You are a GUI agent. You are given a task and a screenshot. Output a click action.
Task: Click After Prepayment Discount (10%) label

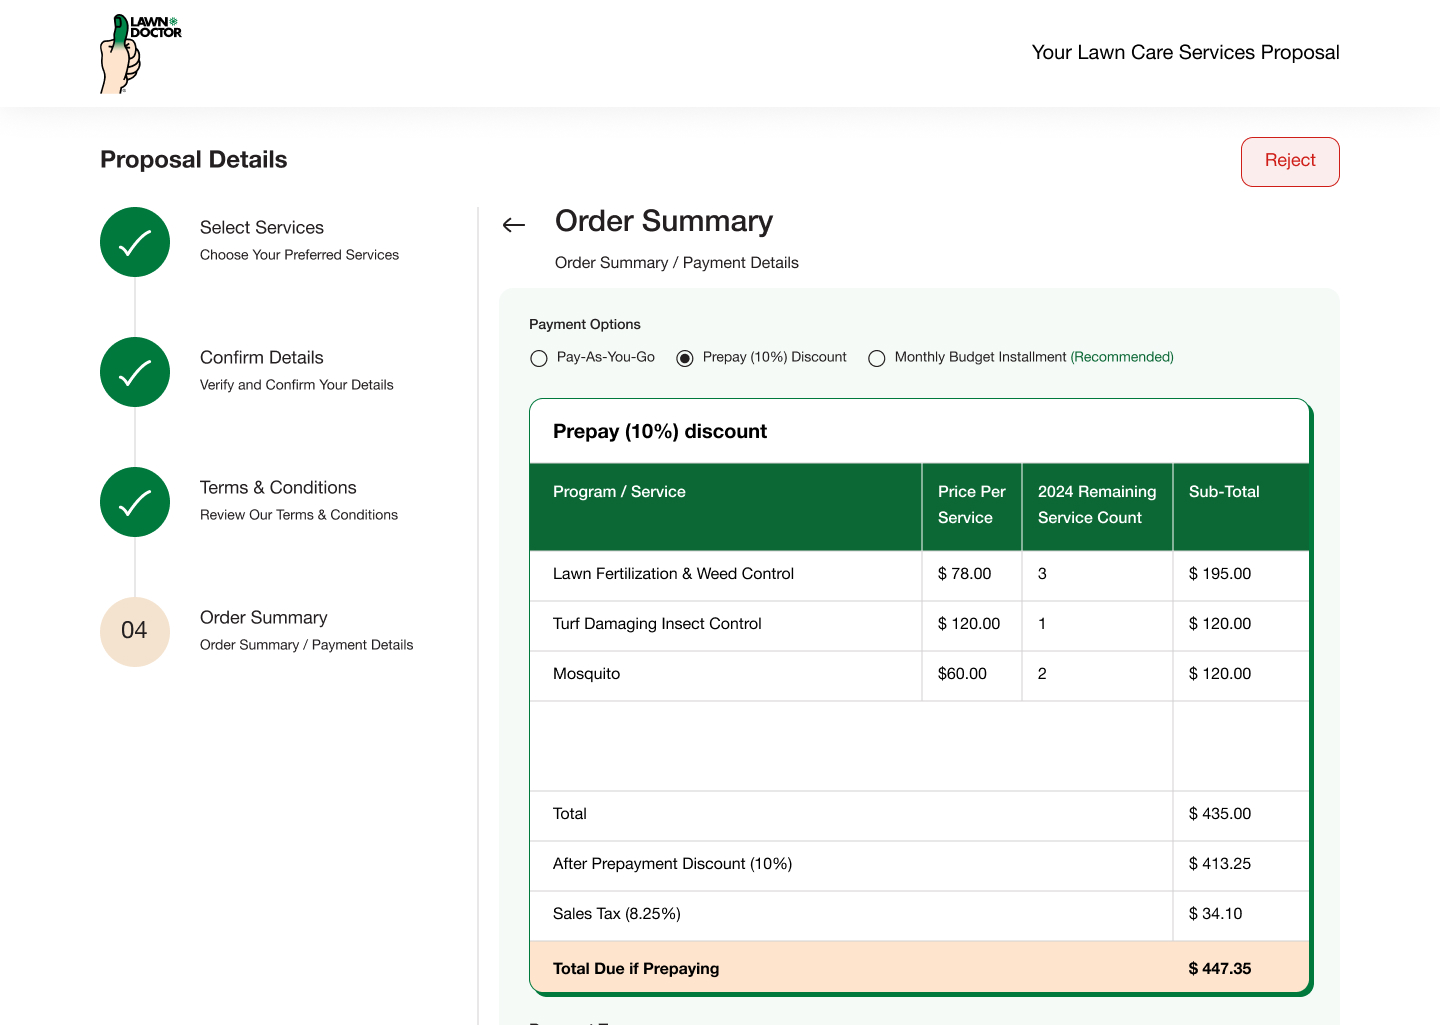(x=672, y=864)
